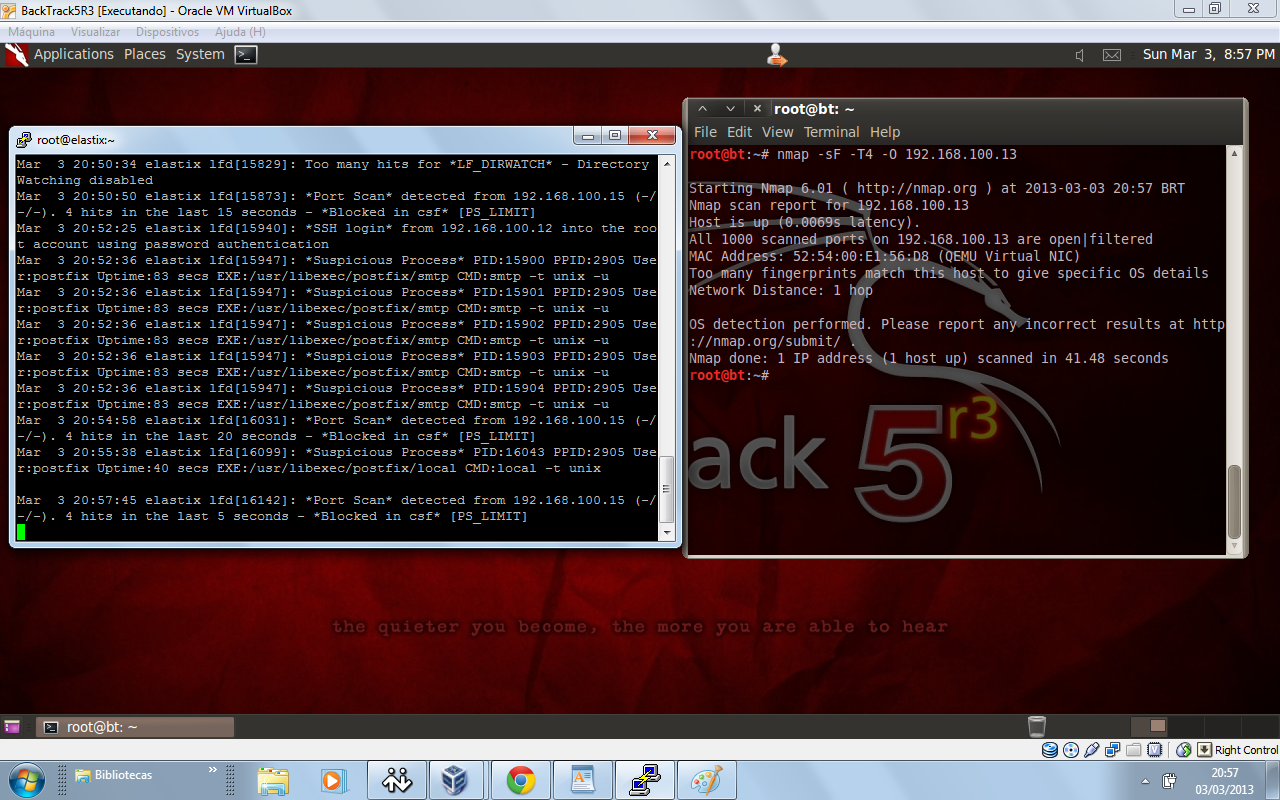Open the terminal Edit menu

(739, 132)
